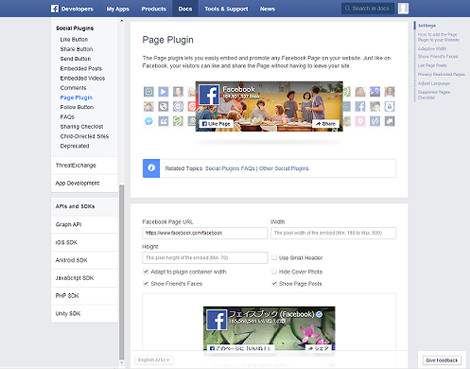Jump to Settings in the right outline
This screenshot has height=369, width=470.
point(427,26)
